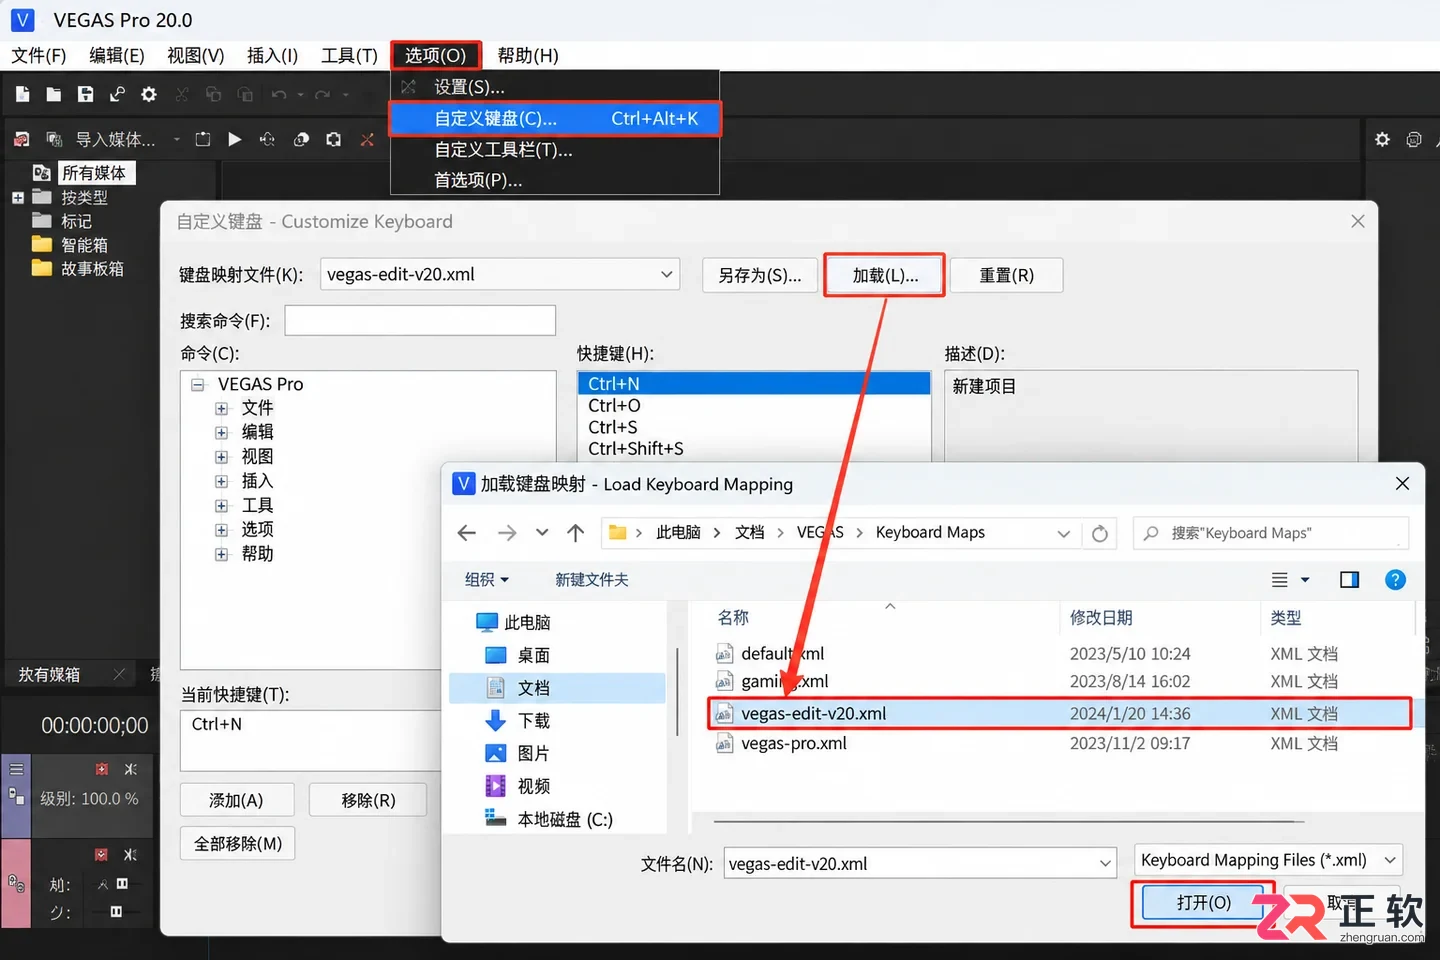
Task: Adjust the audio track pan slider
Action: tap(115, 912)
